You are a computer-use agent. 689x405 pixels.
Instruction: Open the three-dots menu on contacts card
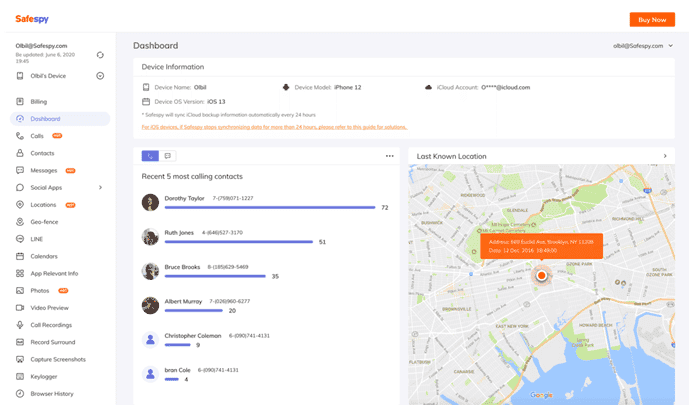pyautogui.click(x=390, y=156)
